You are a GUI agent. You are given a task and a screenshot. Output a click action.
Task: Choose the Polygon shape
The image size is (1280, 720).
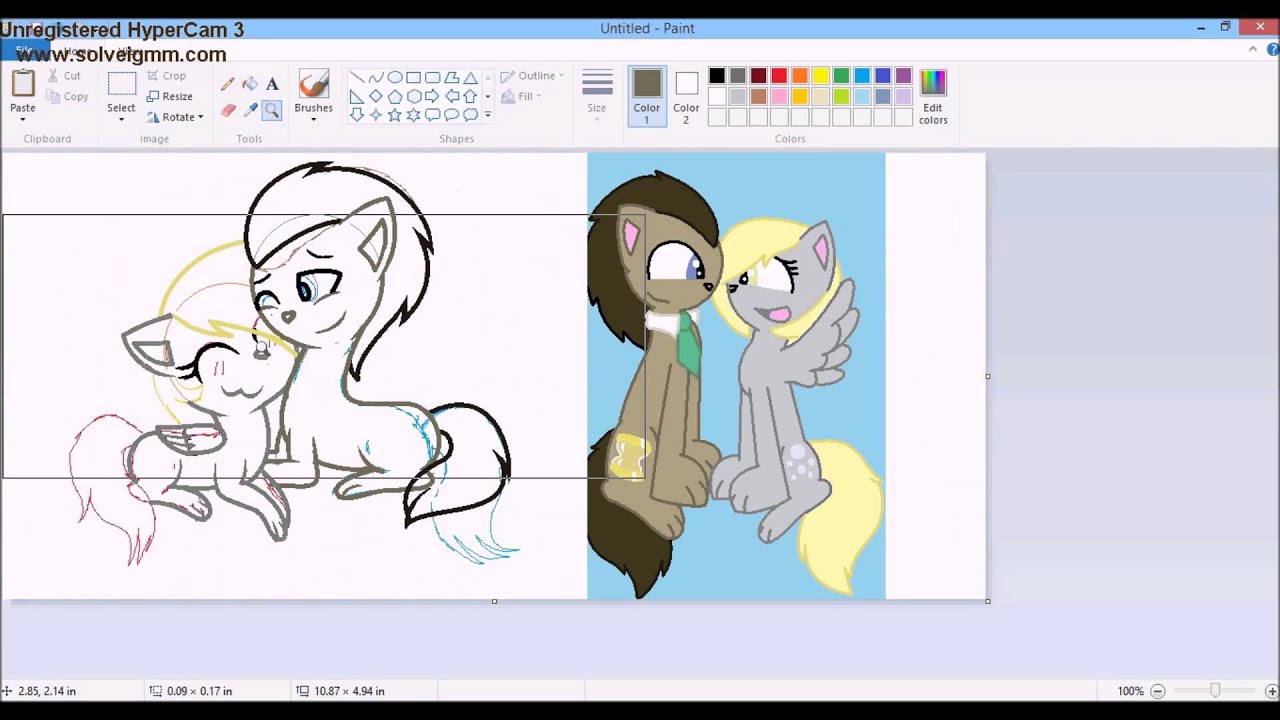tap(451, 78)
